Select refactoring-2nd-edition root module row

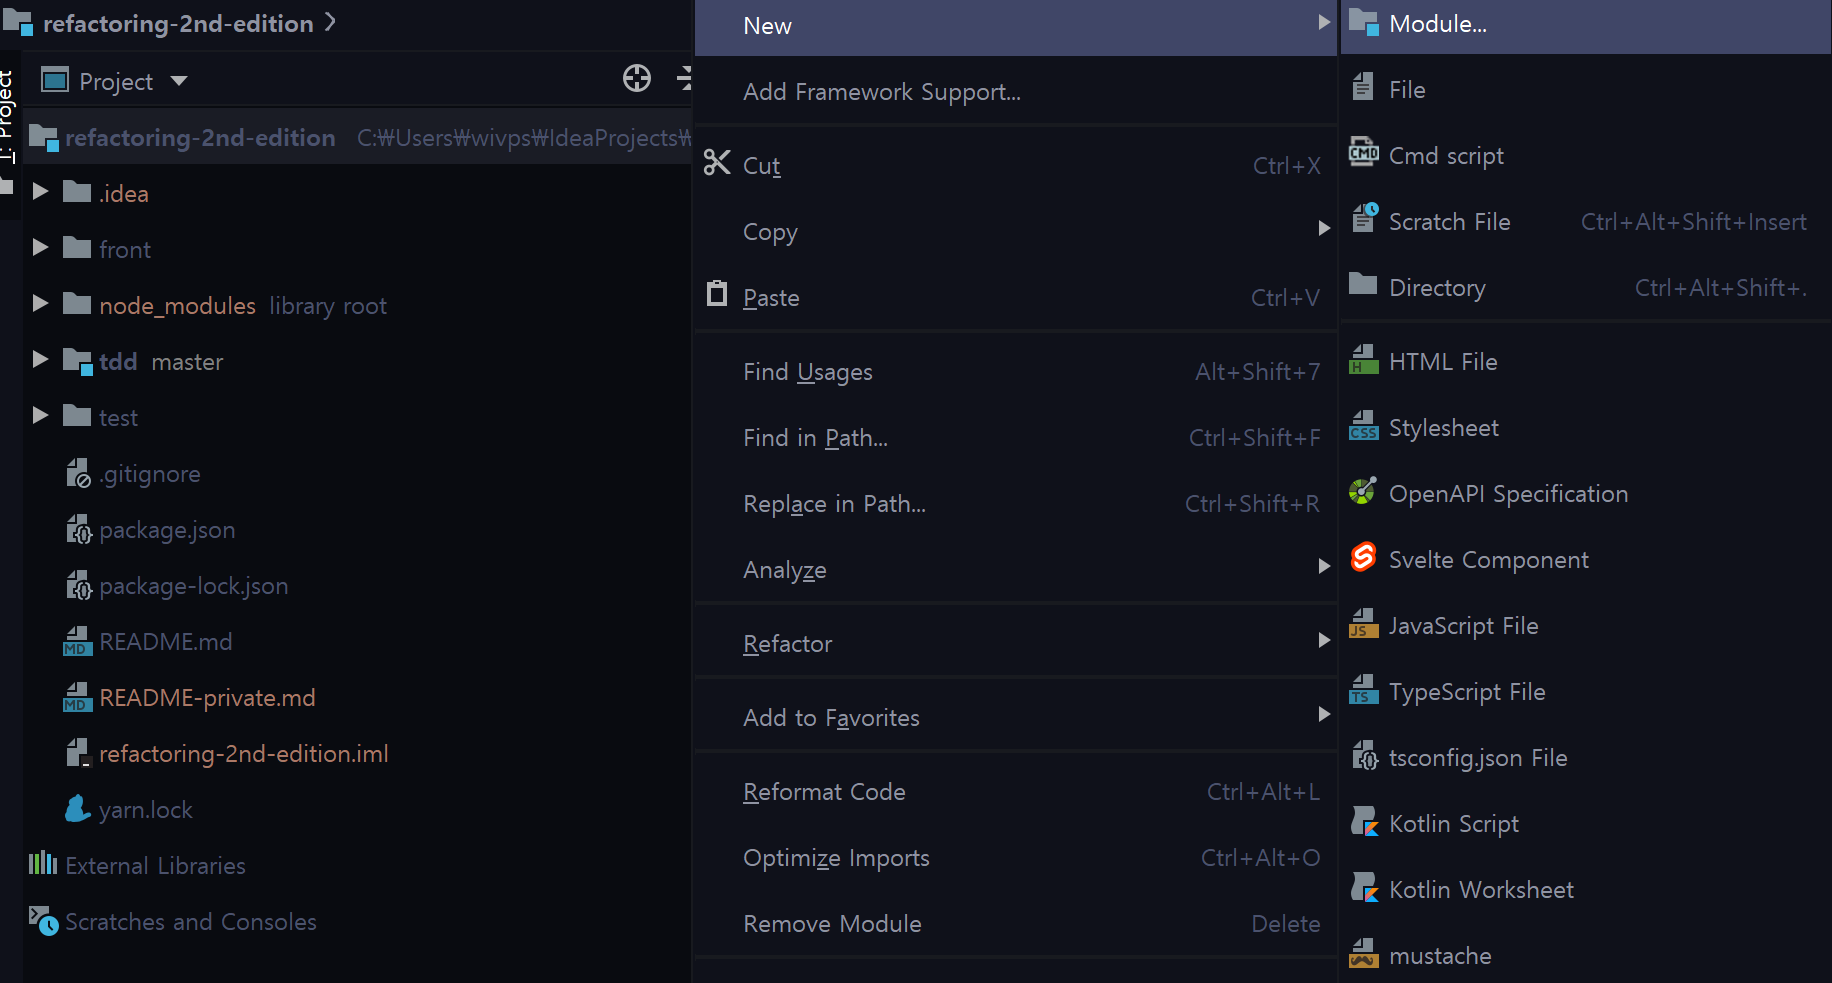[357, 137]
